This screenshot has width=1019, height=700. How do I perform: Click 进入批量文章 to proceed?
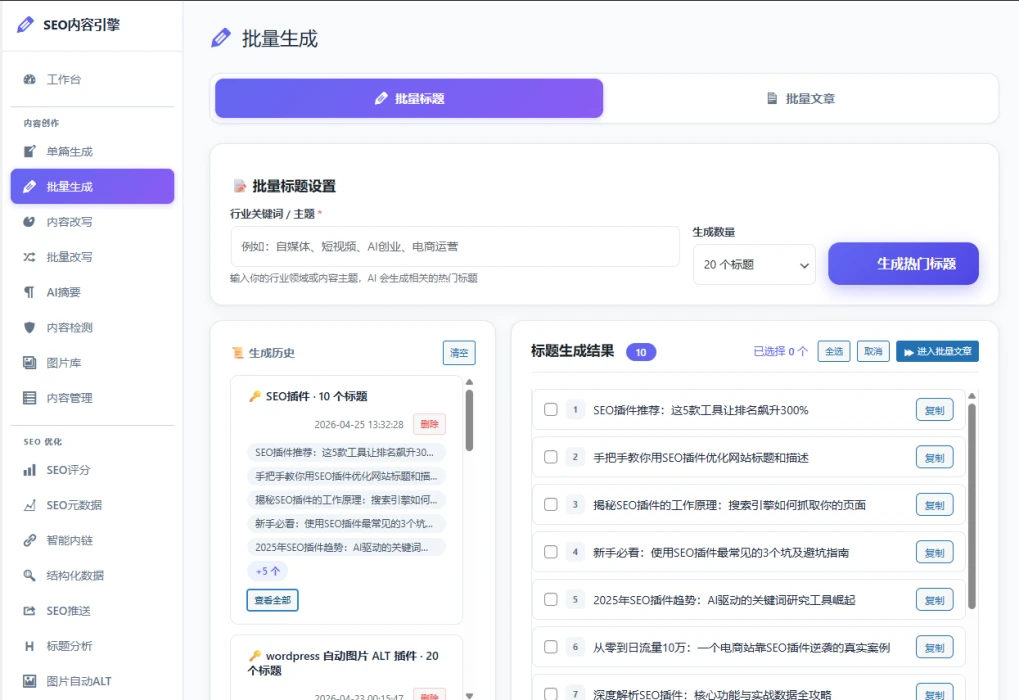pyautogui.click(x=938, y=351)
